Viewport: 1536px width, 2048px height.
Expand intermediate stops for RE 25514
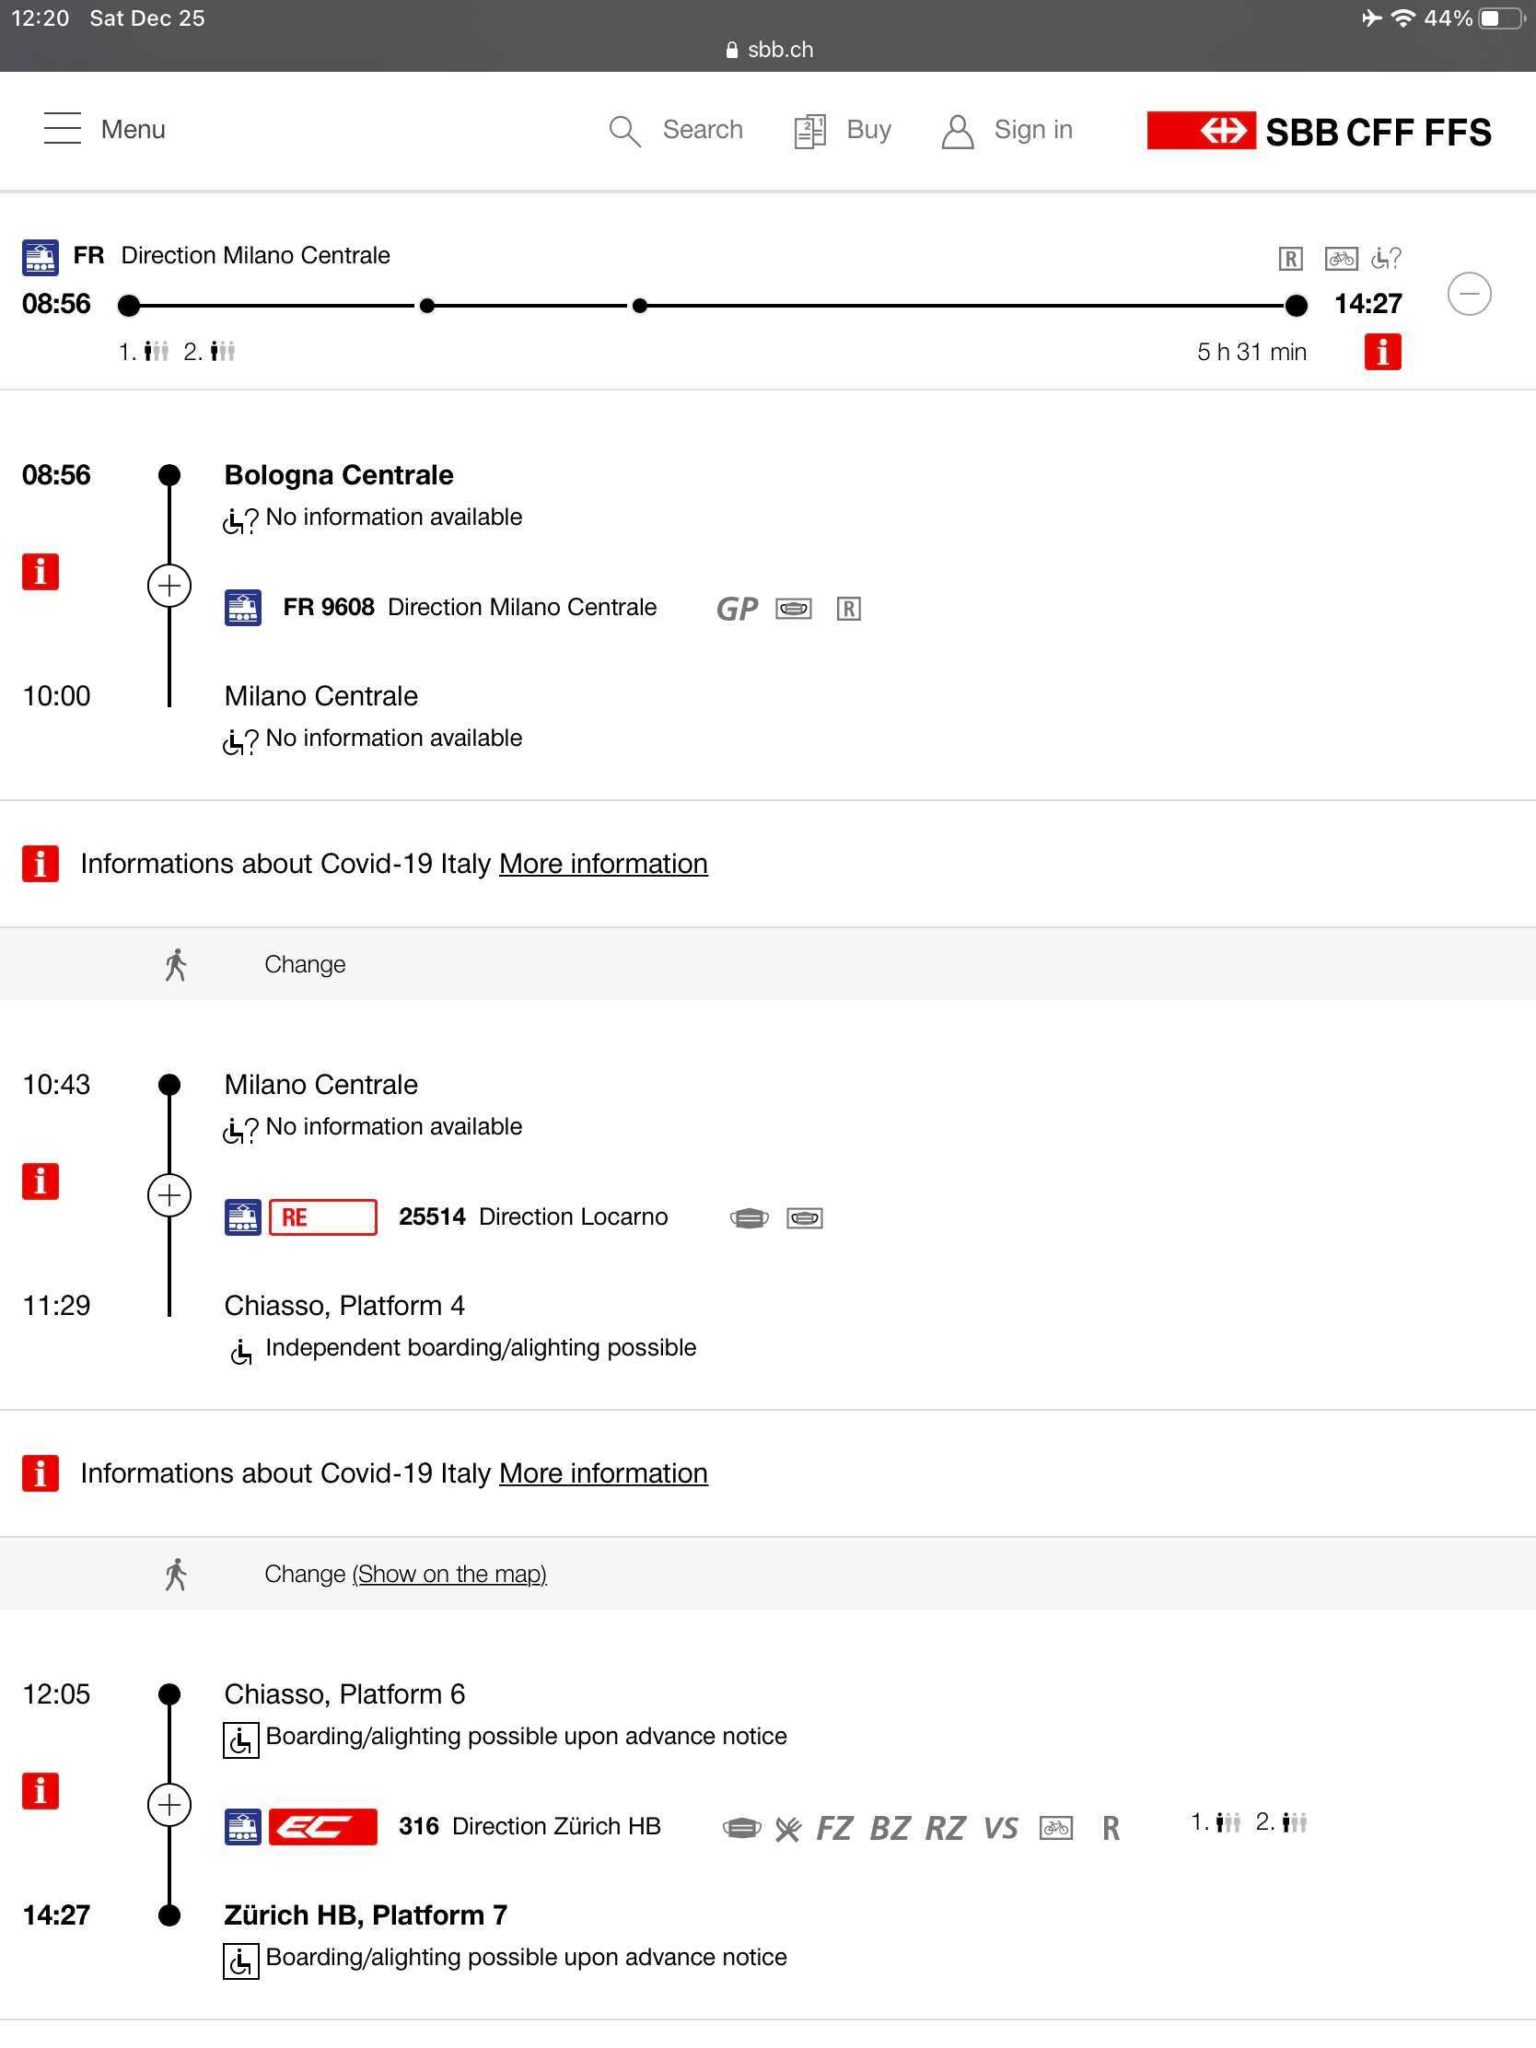[x=169, y=1195]
